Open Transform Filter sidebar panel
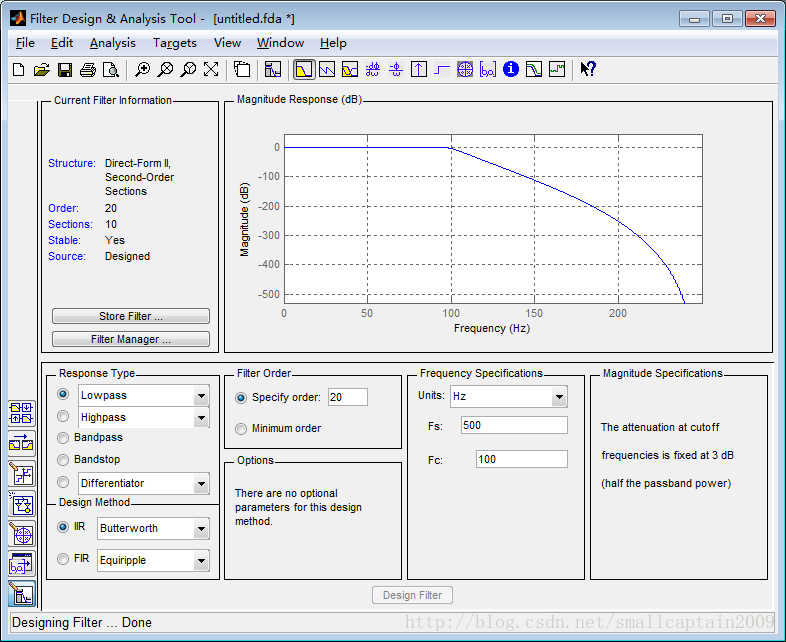This screenshot has width=786, height=642. point(22,444)
